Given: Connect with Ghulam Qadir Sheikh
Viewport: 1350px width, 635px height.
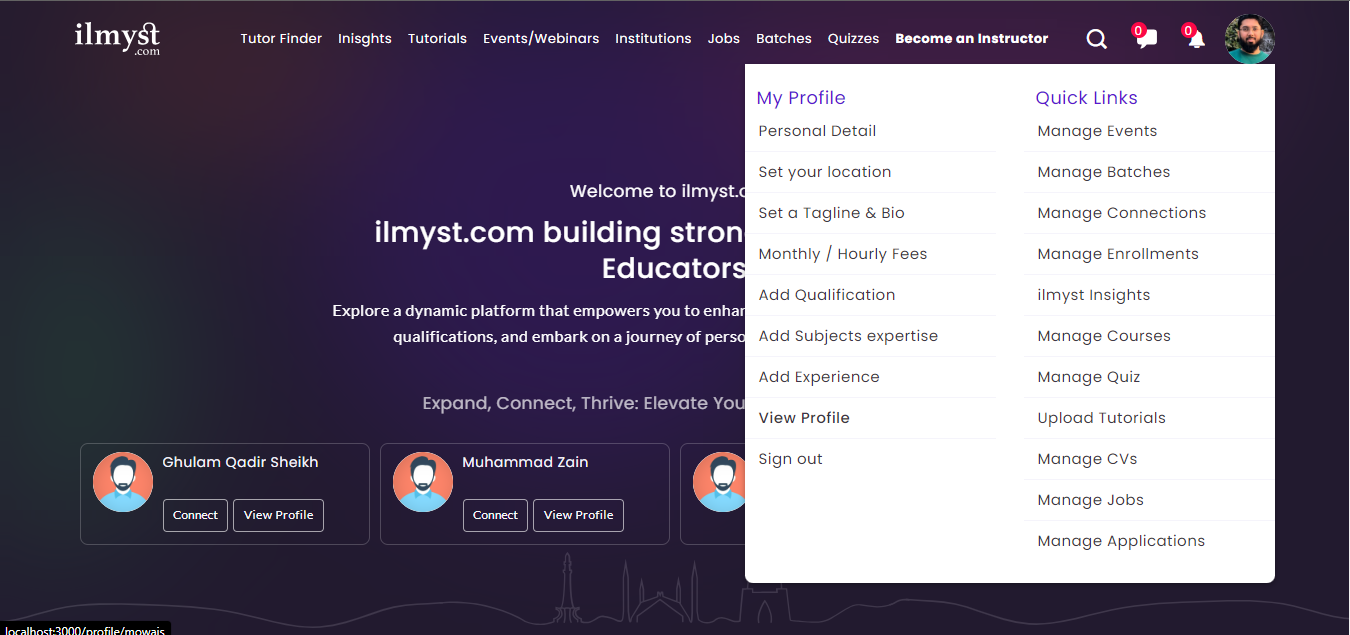Looking at the screenshot, I should click(x=195, y=515).
